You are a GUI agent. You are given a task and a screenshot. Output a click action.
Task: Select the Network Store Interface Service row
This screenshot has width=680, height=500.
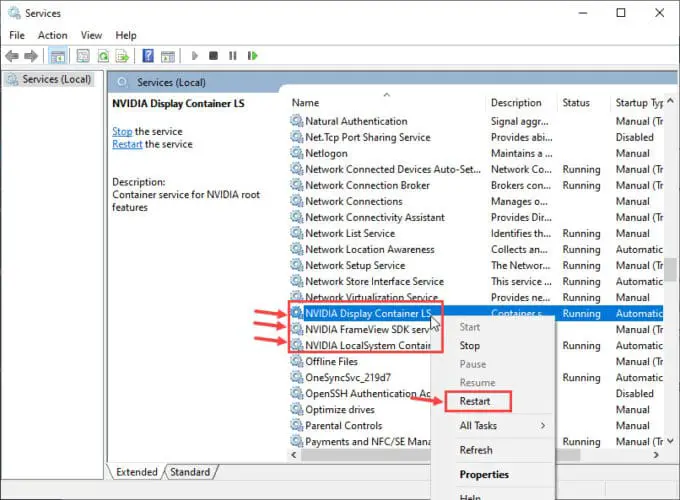(476, 281)
